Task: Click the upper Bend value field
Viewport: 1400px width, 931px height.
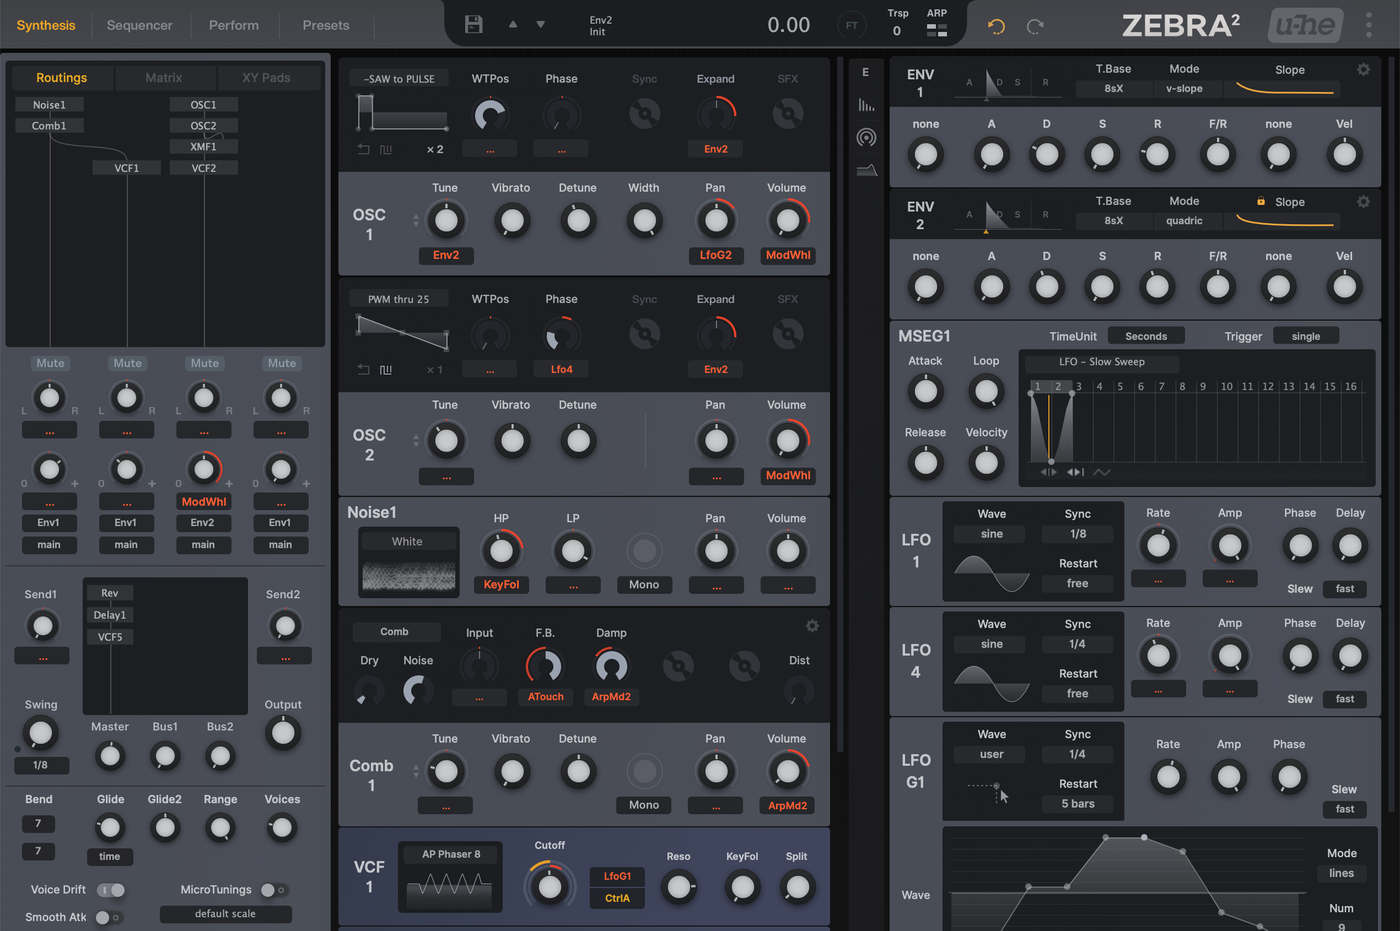Action: (38, 824)
